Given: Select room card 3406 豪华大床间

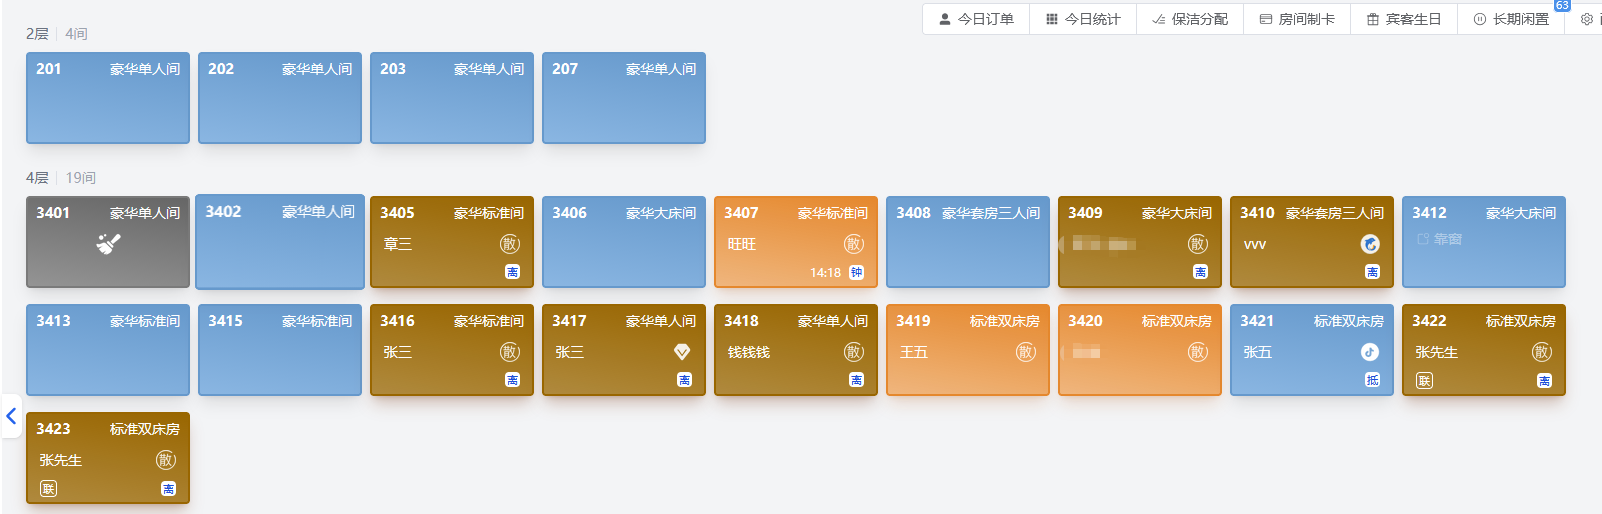Looking at the screenshot, I should (x=624, y=242).
